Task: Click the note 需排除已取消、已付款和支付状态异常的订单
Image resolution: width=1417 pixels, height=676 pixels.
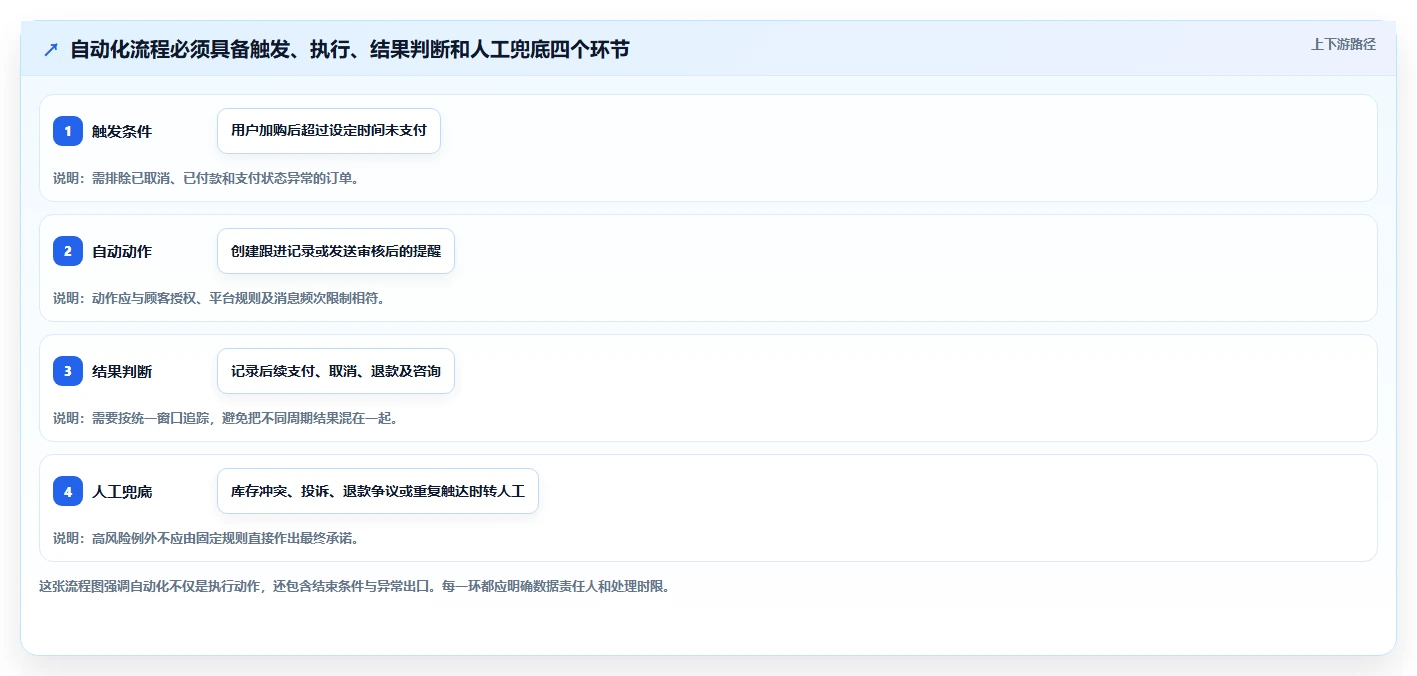Action: coord(206,178)
